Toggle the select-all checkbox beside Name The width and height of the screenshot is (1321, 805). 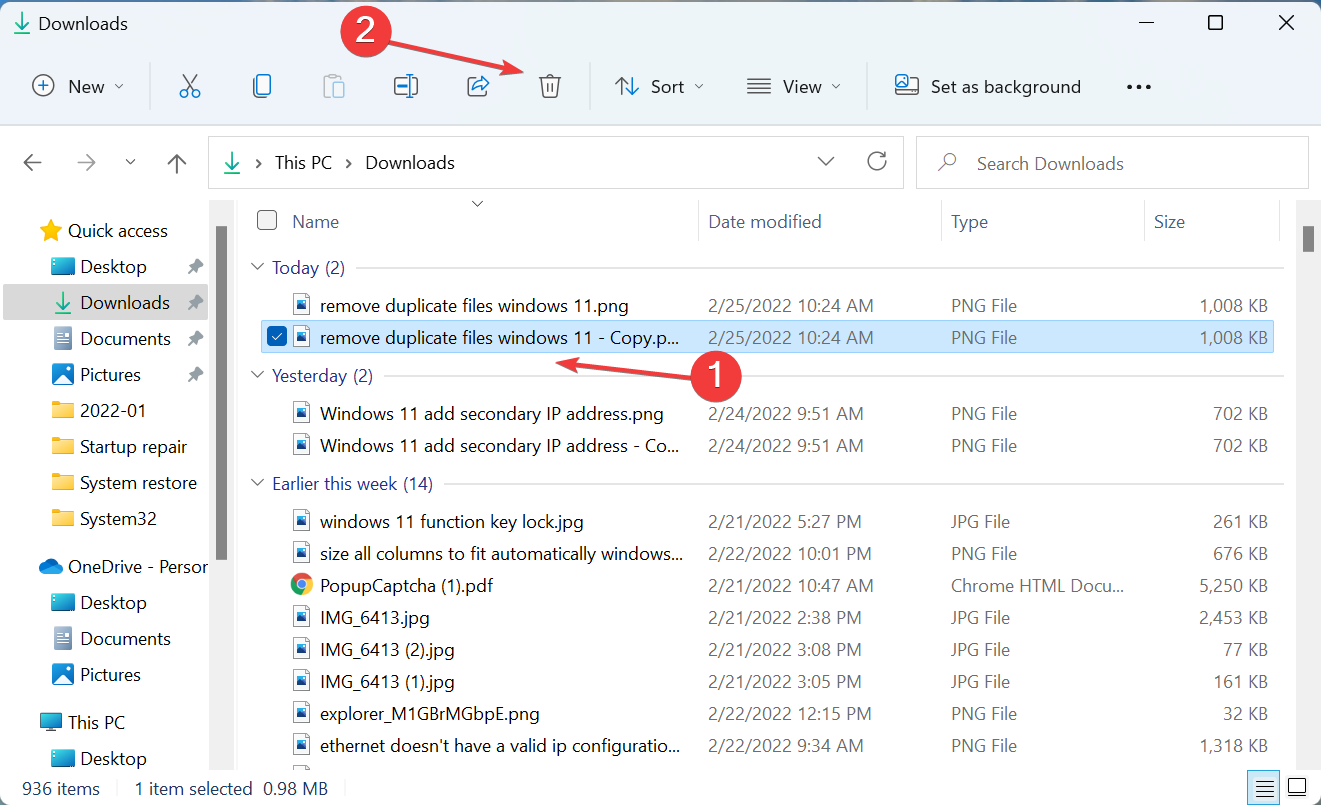(267, 221)
